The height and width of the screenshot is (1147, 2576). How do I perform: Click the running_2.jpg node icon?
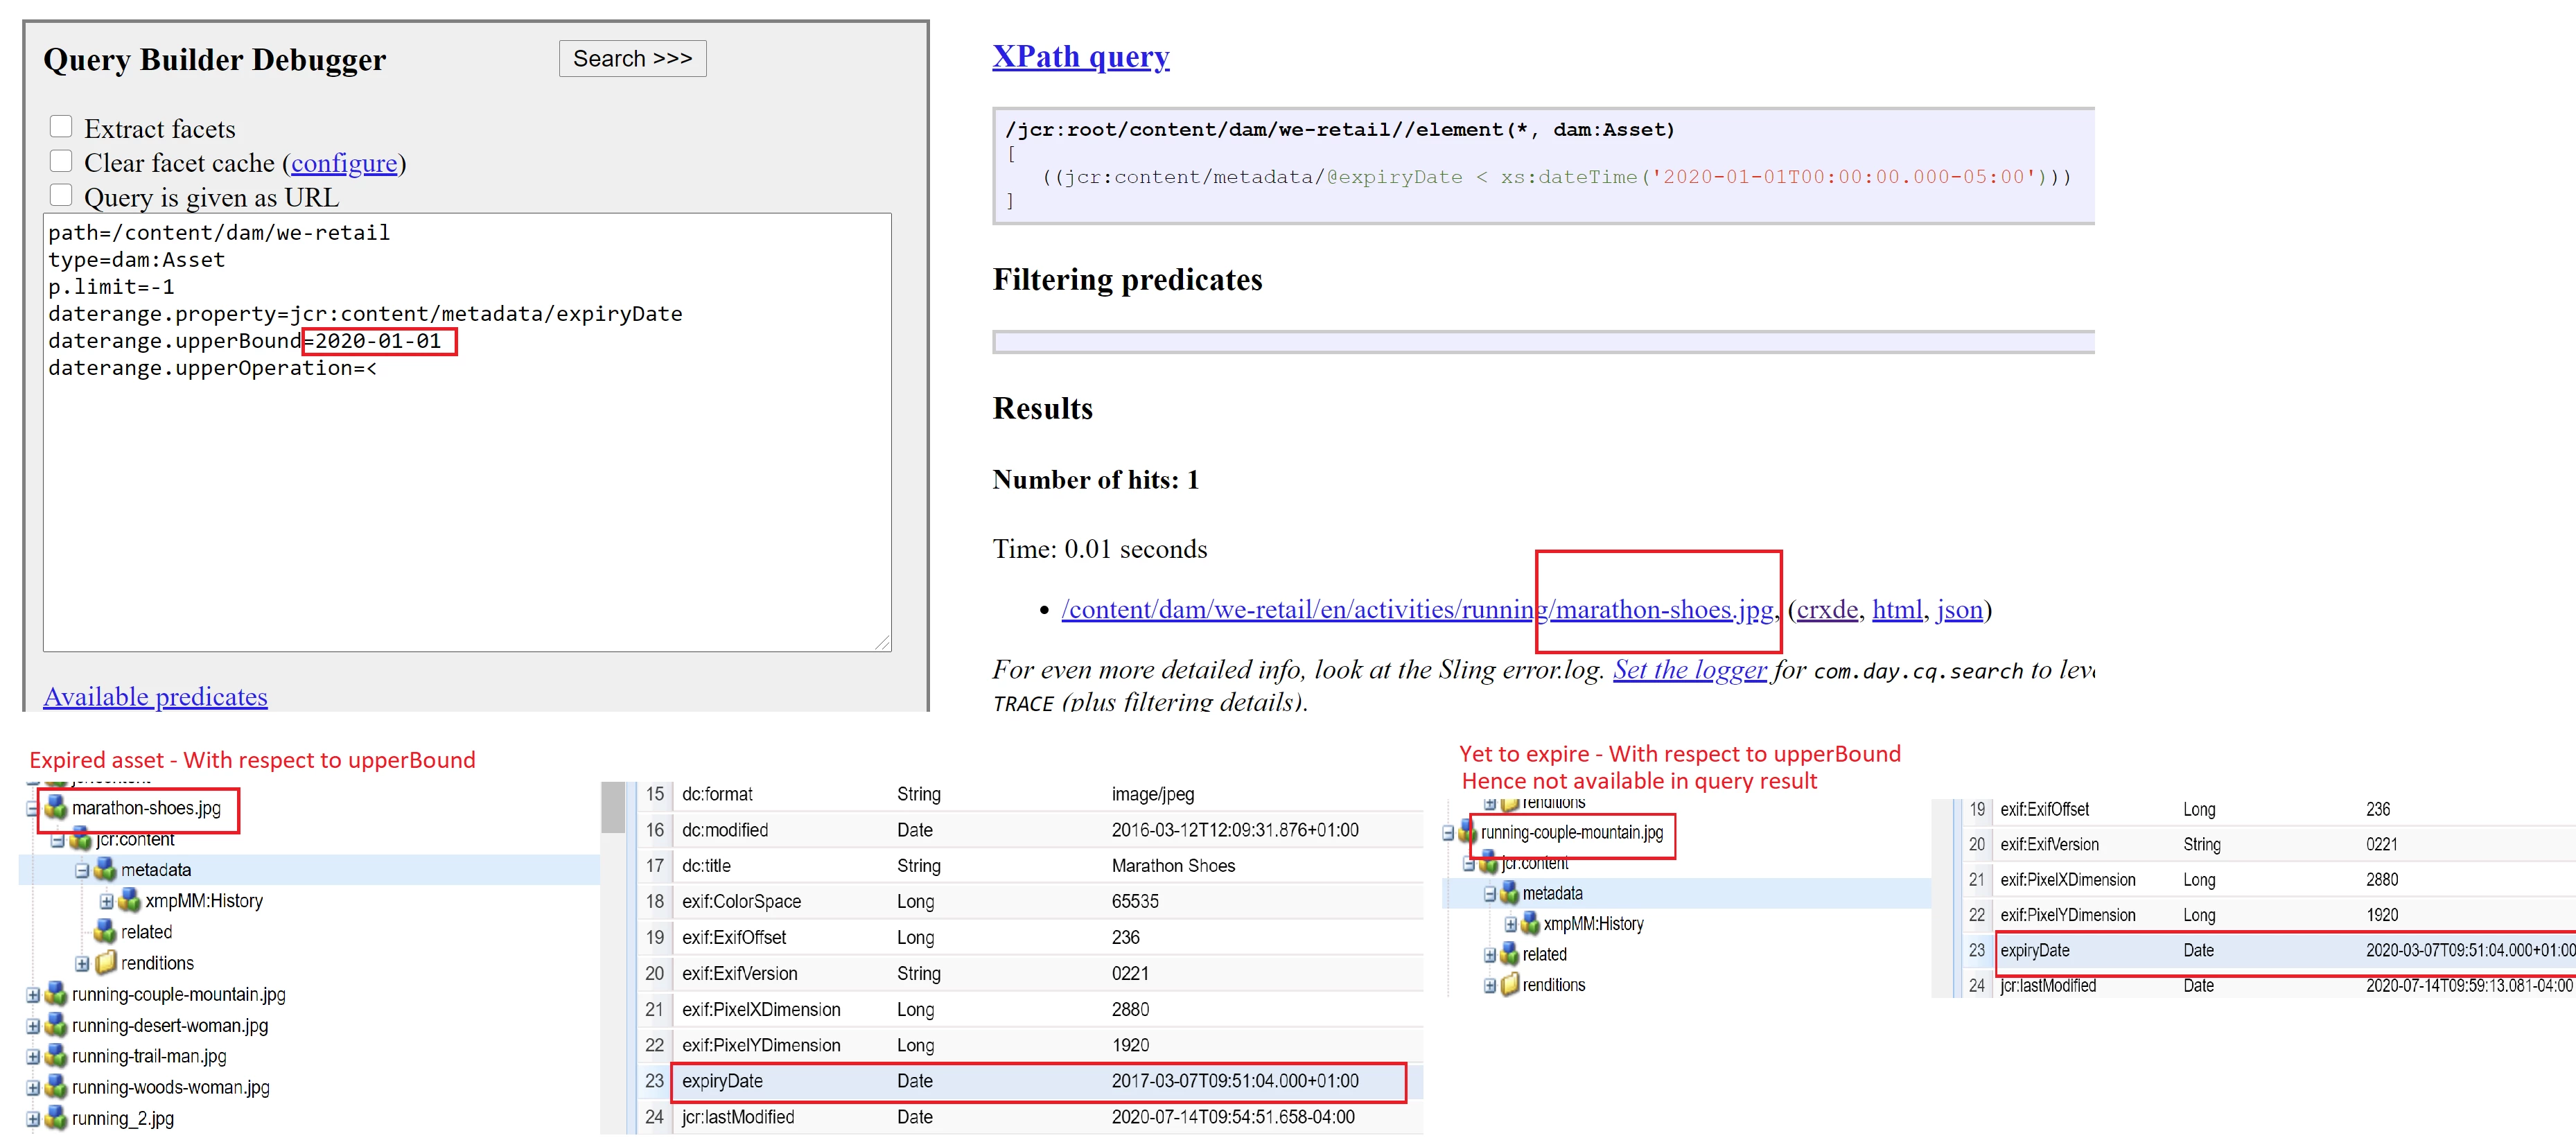pos(56,1119)
